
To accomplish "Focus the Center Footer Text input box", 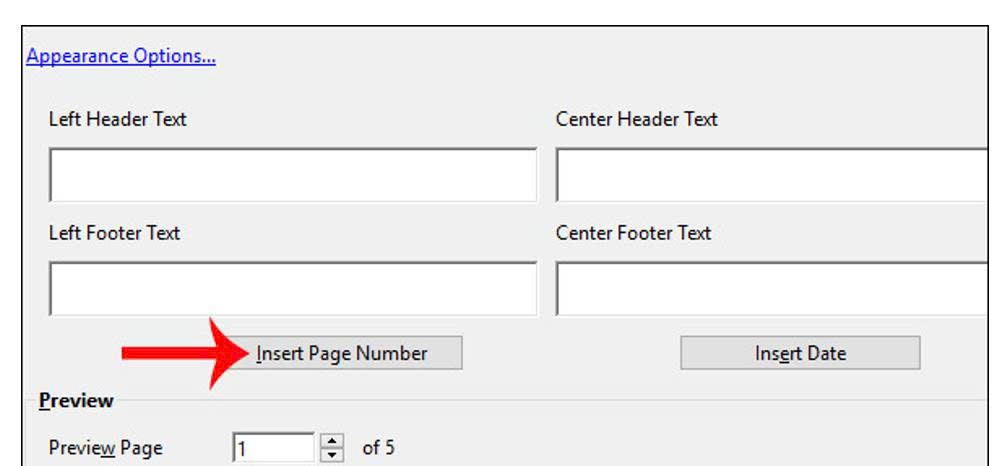I will coord(772,289).
